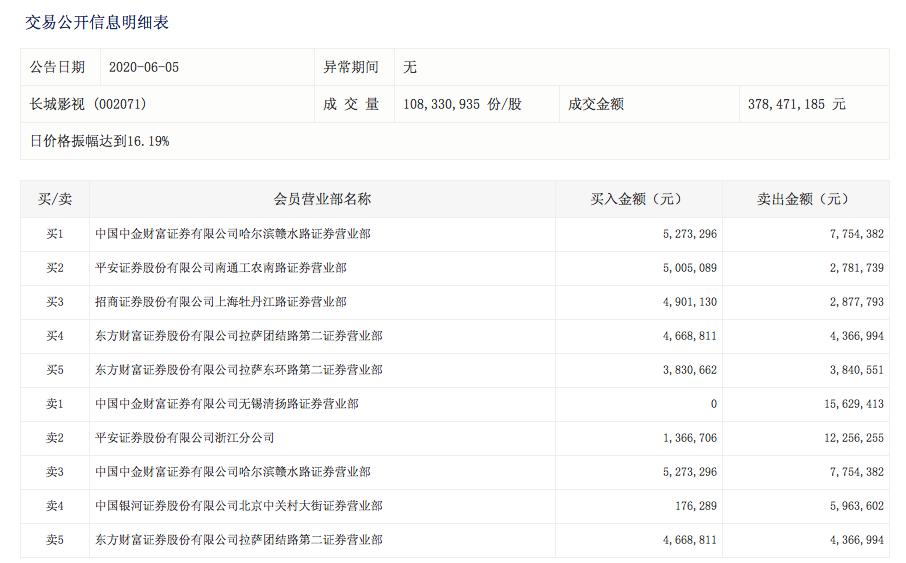The image size is (906, 563).
Task: Select the 买4 row label
Action: click(x=55, y=336)
